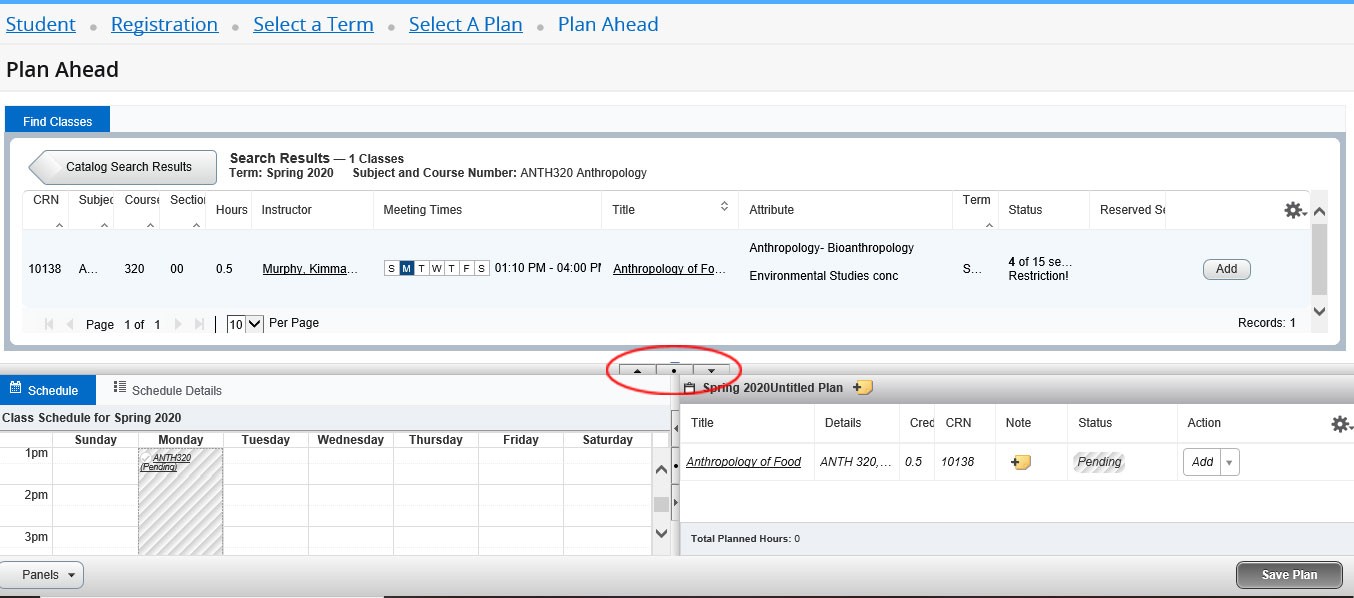Click Pending status for Anthropology of Food
1354x598 pixels.
1099,462
